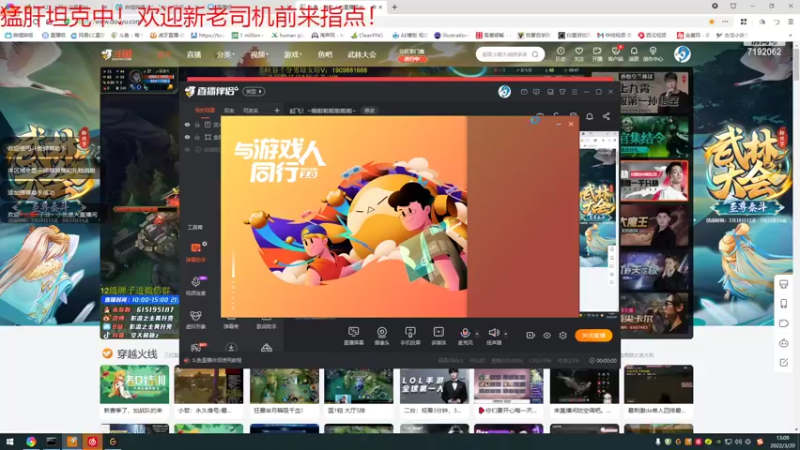Open the 春日特训 stream thumbnail
The width and height of the screenshot is (800, 450).
click(x=135, y=384)
